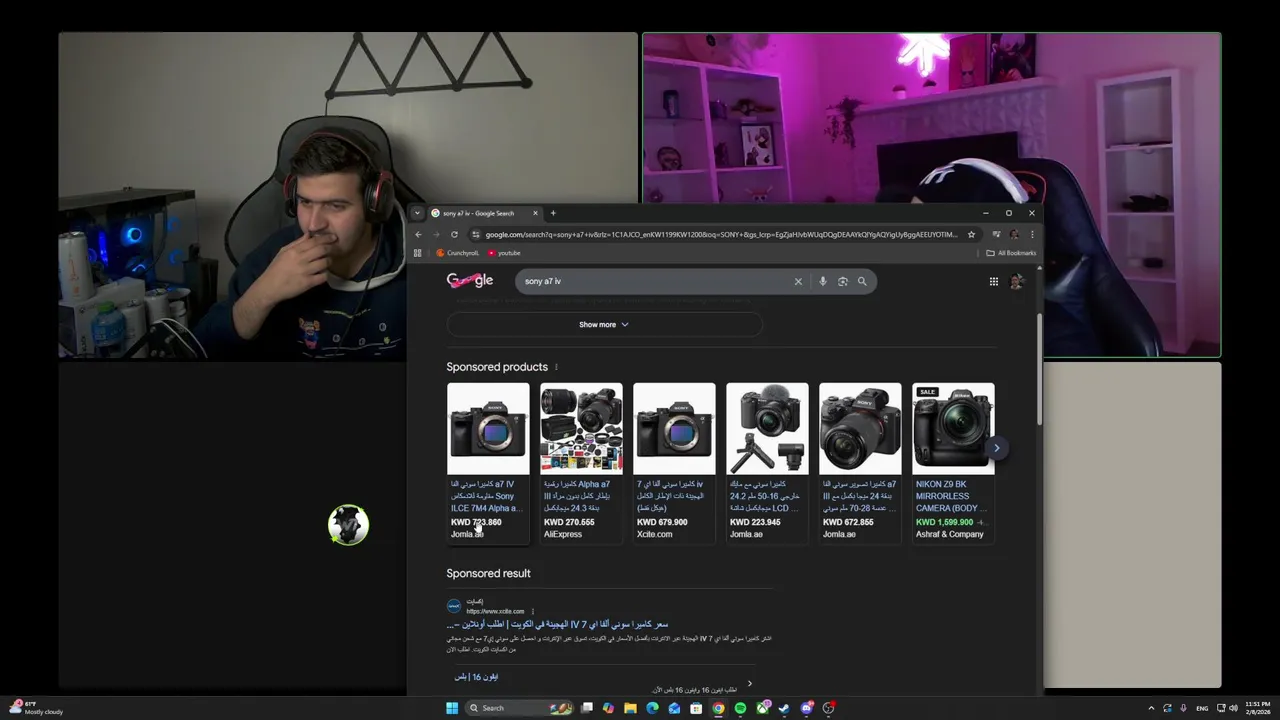1280x720 pixels.
Task: Launch Copilot from the taskbar
Action: pos(608,708)
